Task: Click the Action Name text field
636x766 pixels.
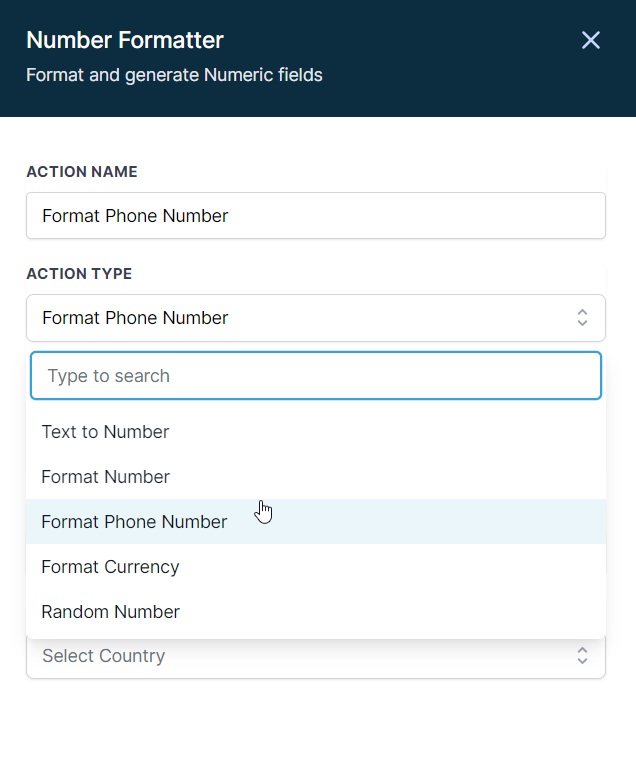Action: click(x=316, y=215)
